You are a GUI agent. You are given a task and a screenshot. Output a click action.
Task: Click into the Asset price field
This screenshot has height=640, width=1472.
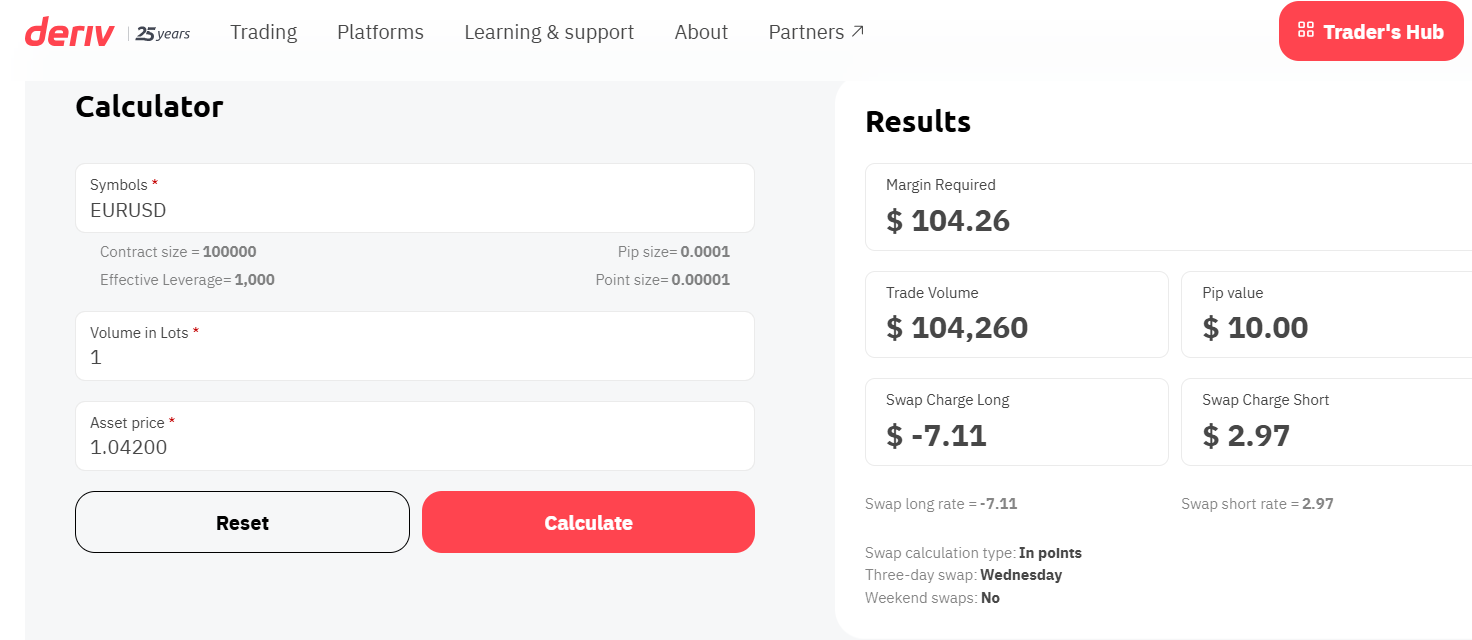(414, 436)
